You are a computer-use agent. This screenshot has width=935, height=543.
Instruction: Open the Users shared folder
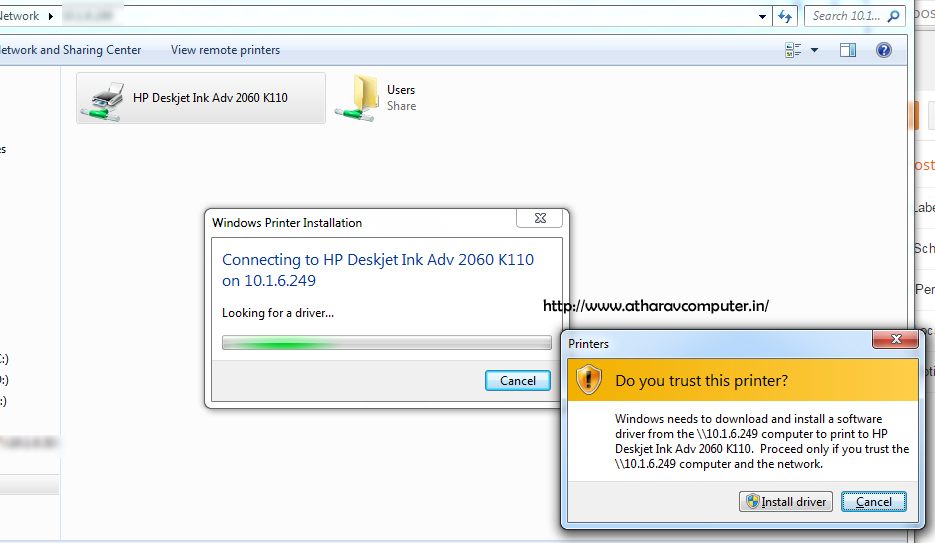coord(376,98)
